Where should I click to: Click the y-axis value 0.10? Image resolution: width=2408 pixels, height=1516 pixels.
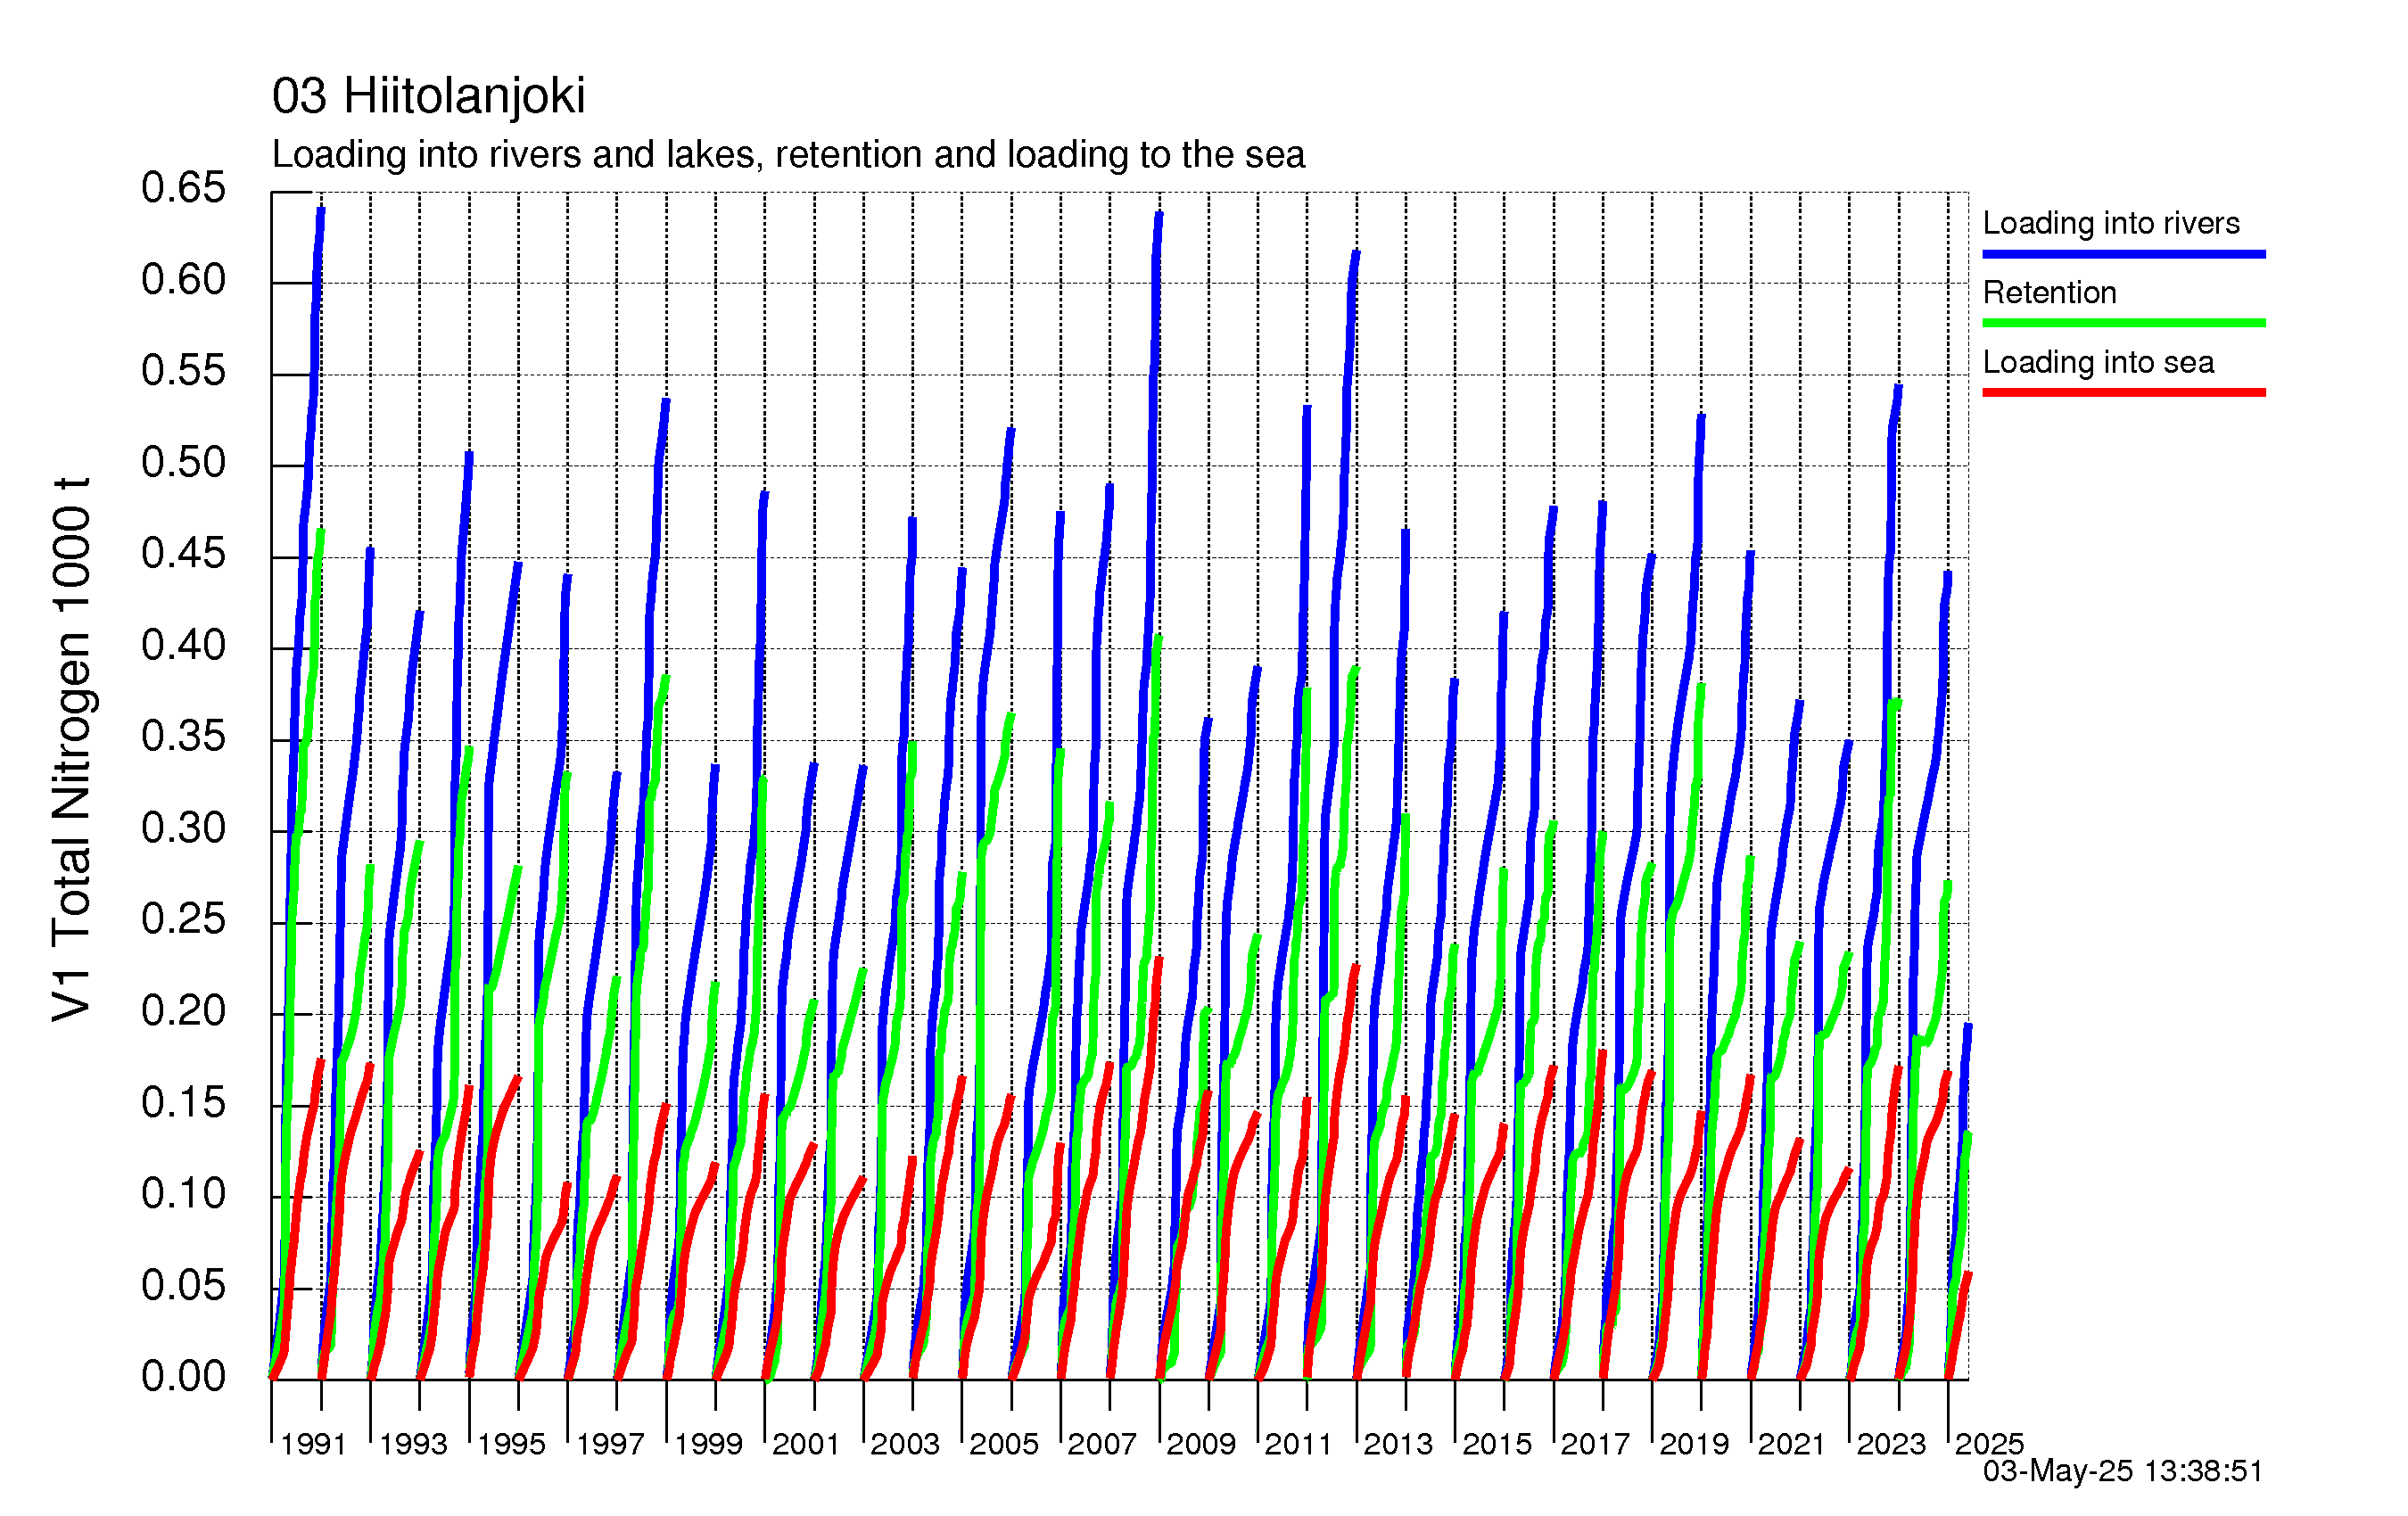pyautogui.click(x=183, y=1194)
